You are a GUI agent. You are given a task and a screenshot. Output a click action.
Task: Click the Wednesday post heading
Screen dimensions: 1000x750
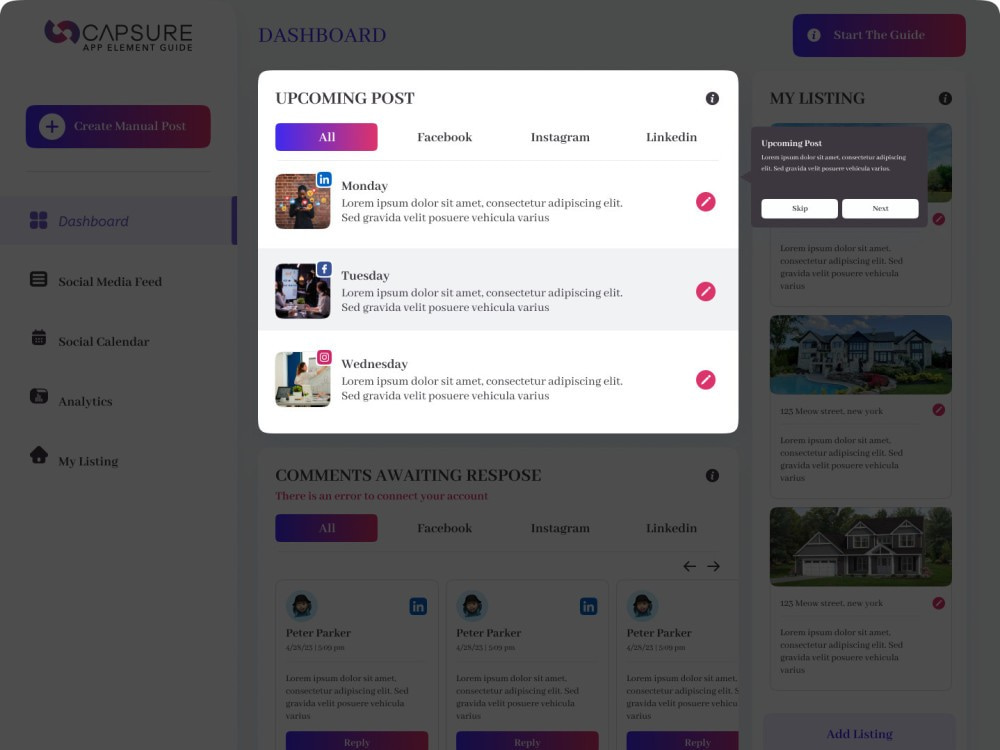(374, 364)
